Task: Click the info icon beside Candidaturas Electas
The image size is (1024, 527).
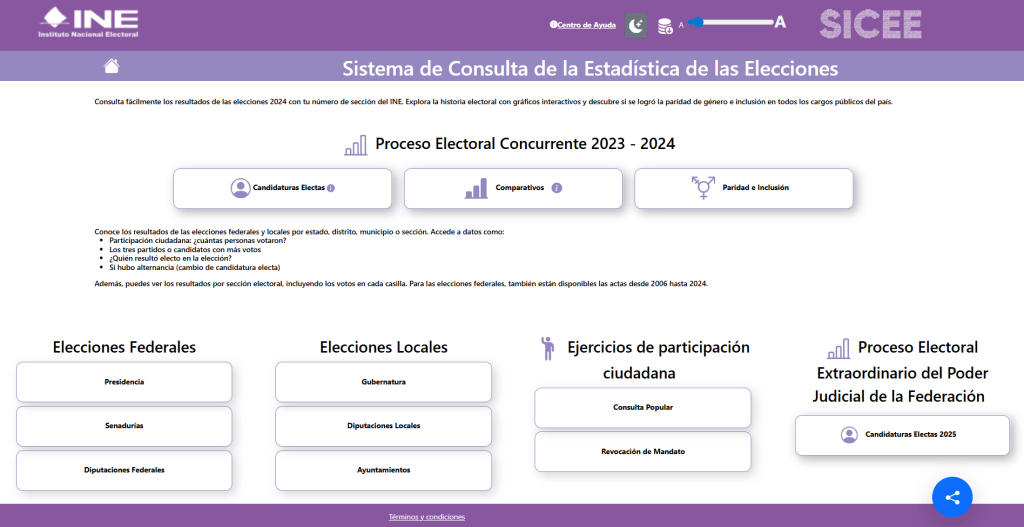Action: point(331,188)
